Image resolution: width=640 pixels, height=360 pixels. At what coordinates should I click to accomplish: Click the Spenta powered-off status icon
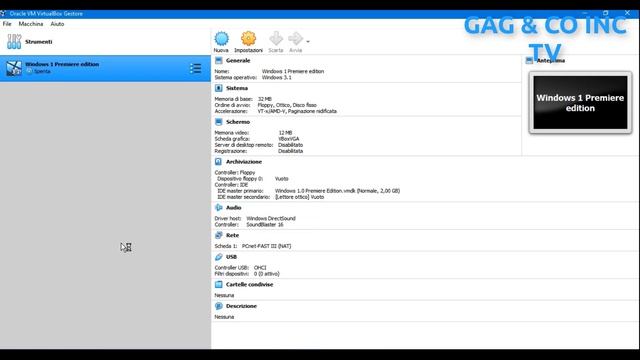coord(29,71)
